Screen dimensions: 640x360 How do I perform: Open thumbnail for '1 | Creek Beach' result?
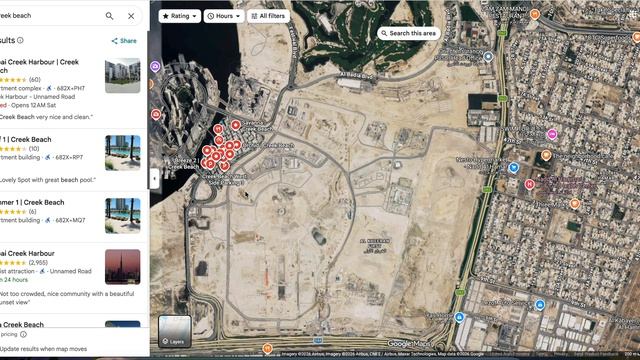pyautogui.click(x=122, y=153)
